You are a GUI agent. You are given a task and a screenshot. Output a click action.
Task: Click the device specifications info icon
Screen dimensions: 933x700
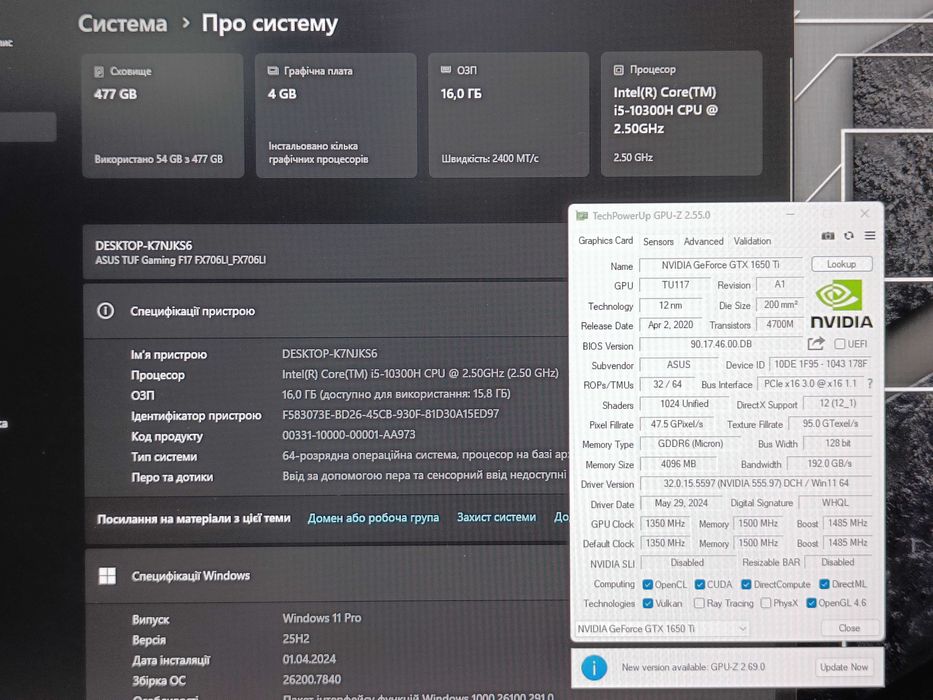click(x=105, y=311)
